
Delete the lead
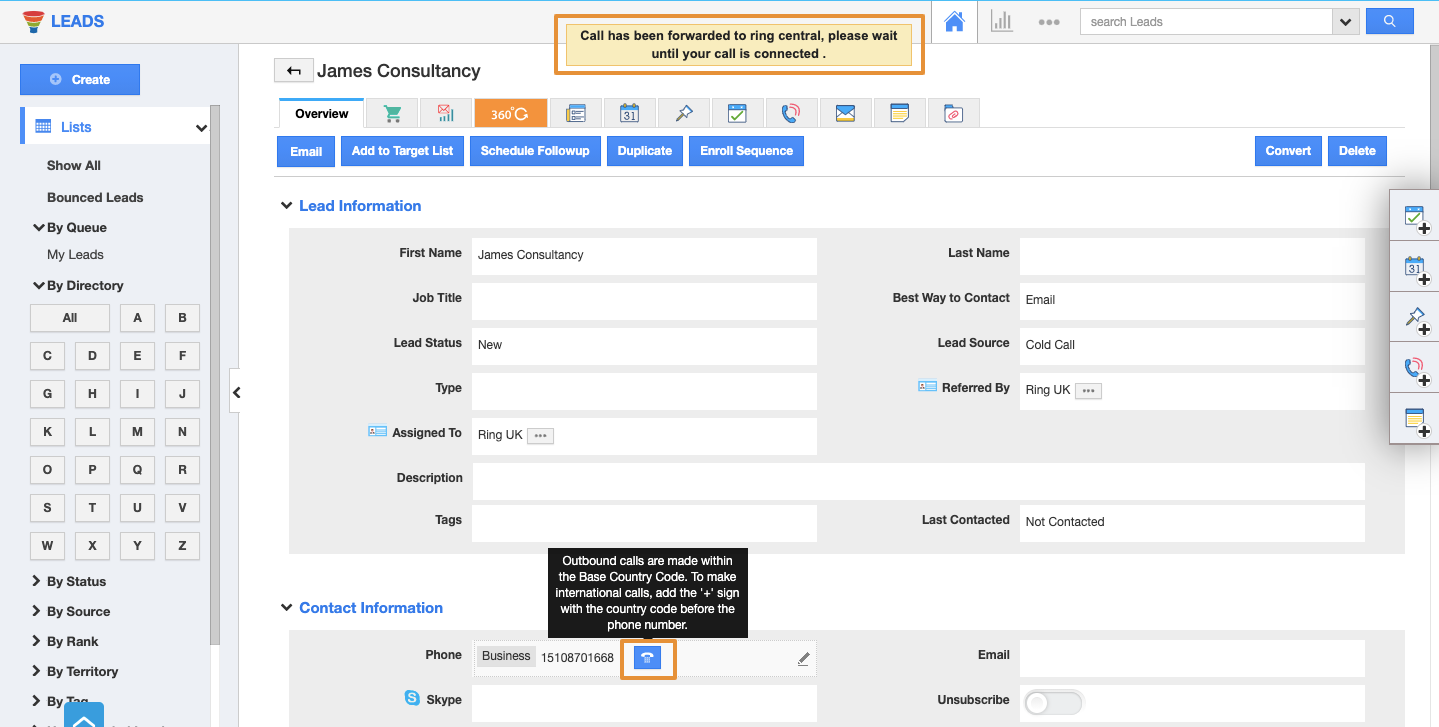pyautogui.click(x=1357, y=151)
